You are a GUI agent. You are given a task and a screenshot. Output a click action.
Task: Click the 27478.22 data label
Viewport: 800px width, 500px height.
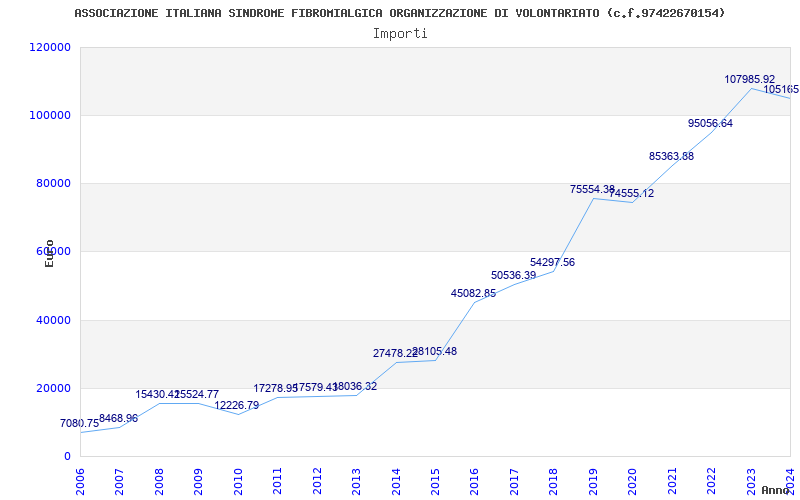[x=395, y=353]
